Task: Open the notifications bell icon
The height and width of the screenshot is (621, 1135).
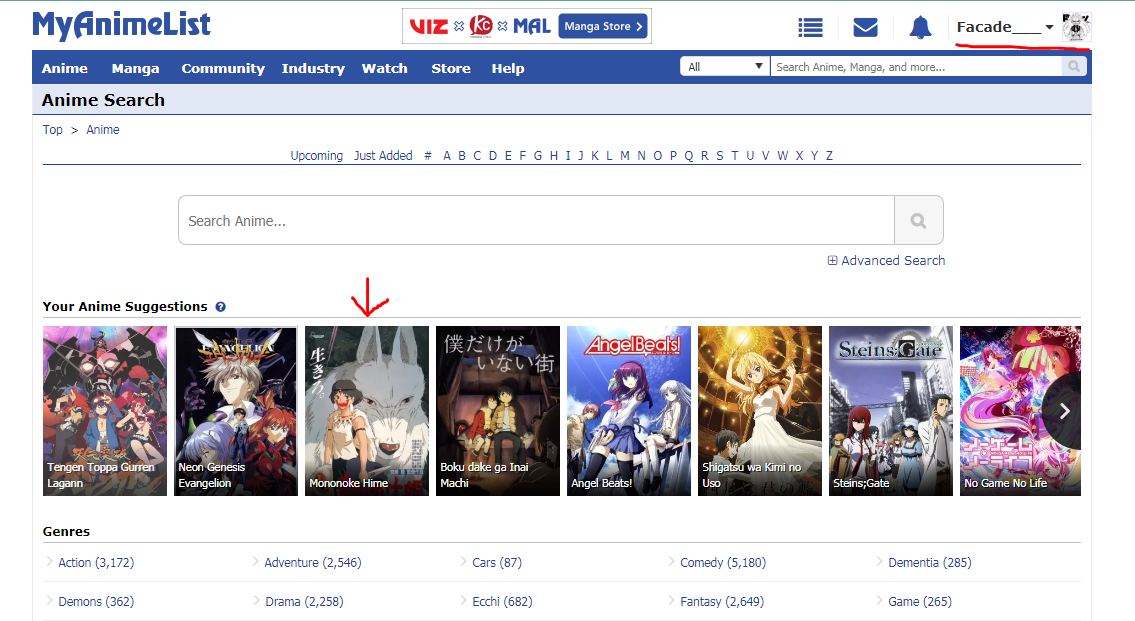Action: tap(920, 28)
